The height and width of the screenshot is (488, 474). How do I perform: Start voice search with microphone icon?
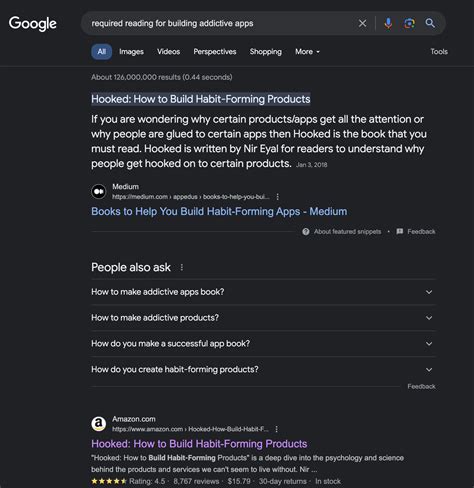(x=388, y=23)
